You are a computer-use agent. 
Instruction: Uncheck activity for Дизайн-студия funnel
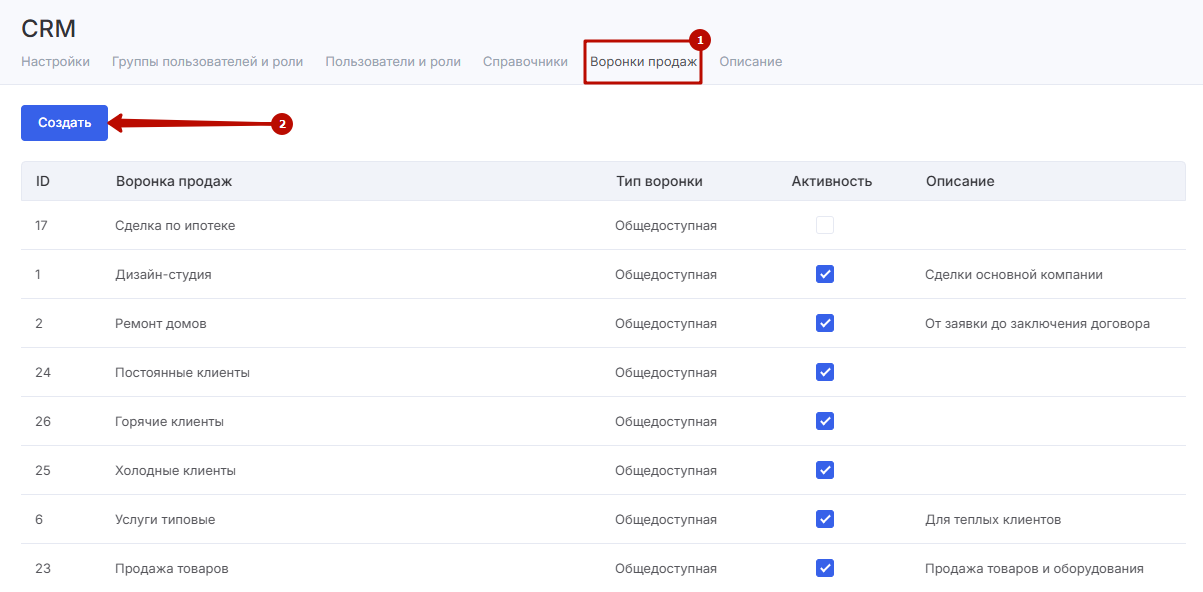(x=825, y=275)
